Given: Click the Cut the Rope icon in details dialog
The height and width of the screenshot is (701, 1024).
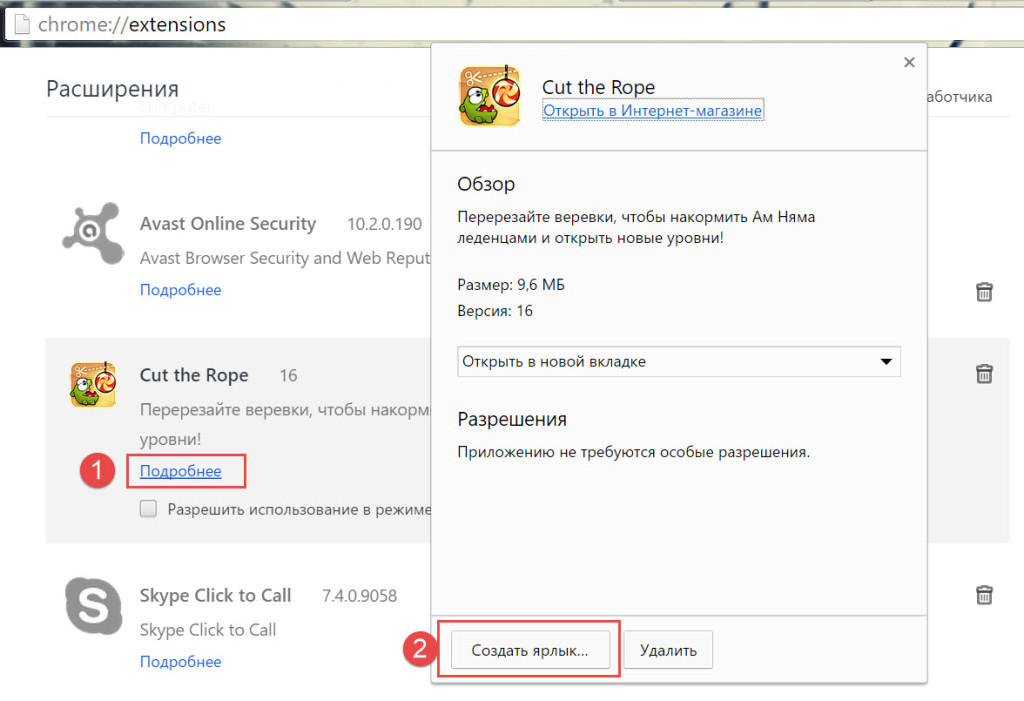Looking at the screenshot, I should [x=490, y=95].
